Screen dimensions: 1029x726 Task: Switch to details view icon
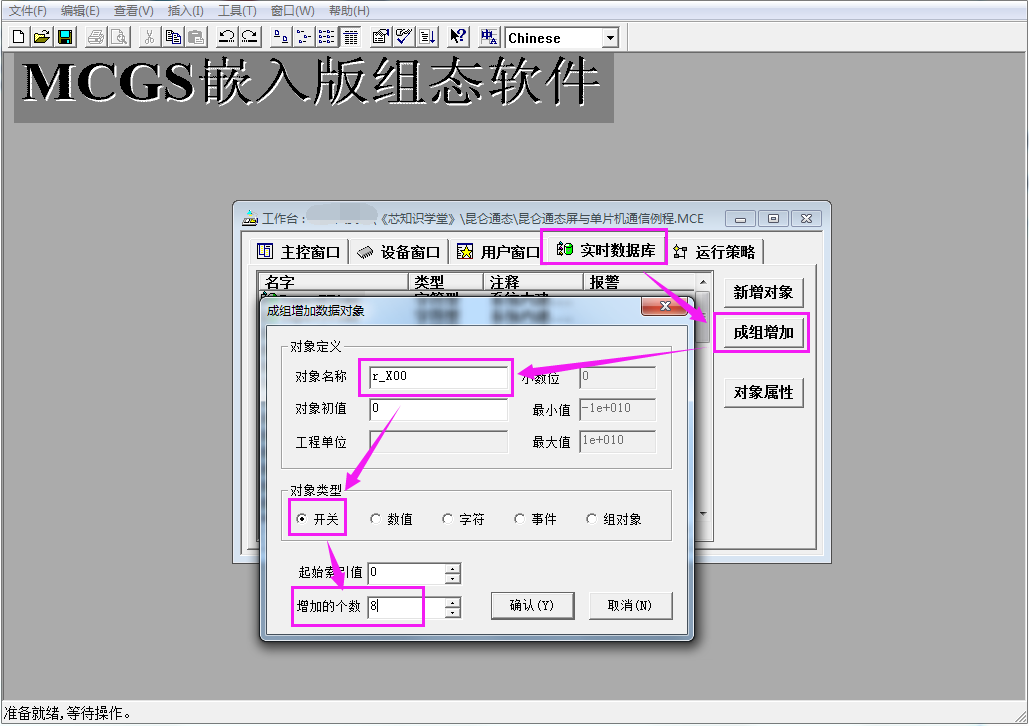tap(350, 37)
